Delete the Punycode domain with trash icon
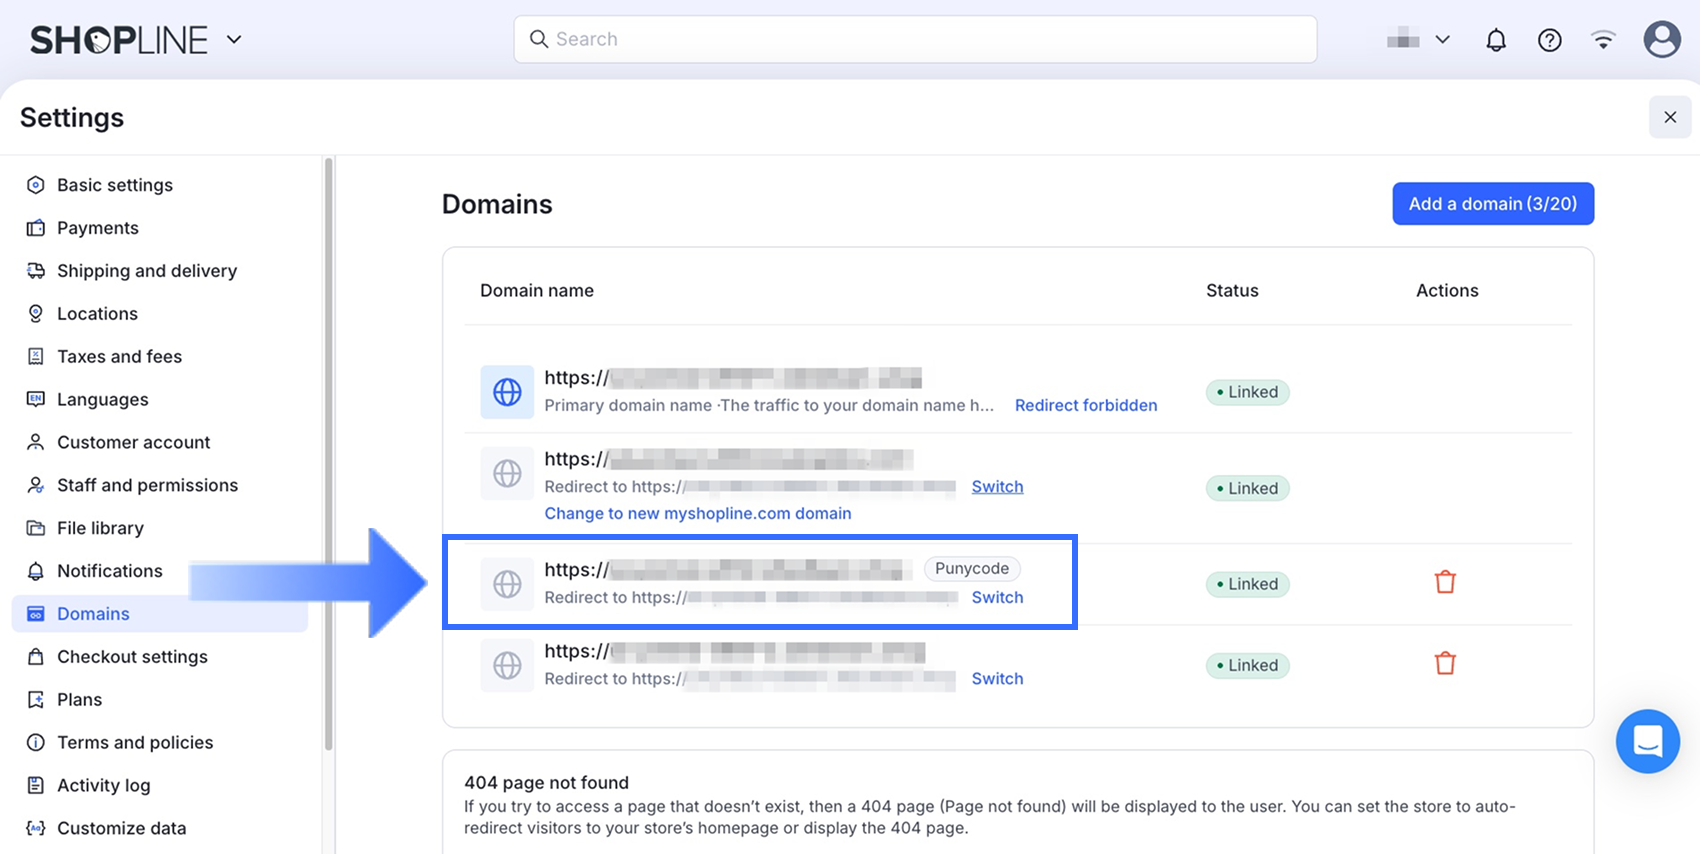Image resolution: width=1700 pixels, height=854 pixels. coord(1445,582)
